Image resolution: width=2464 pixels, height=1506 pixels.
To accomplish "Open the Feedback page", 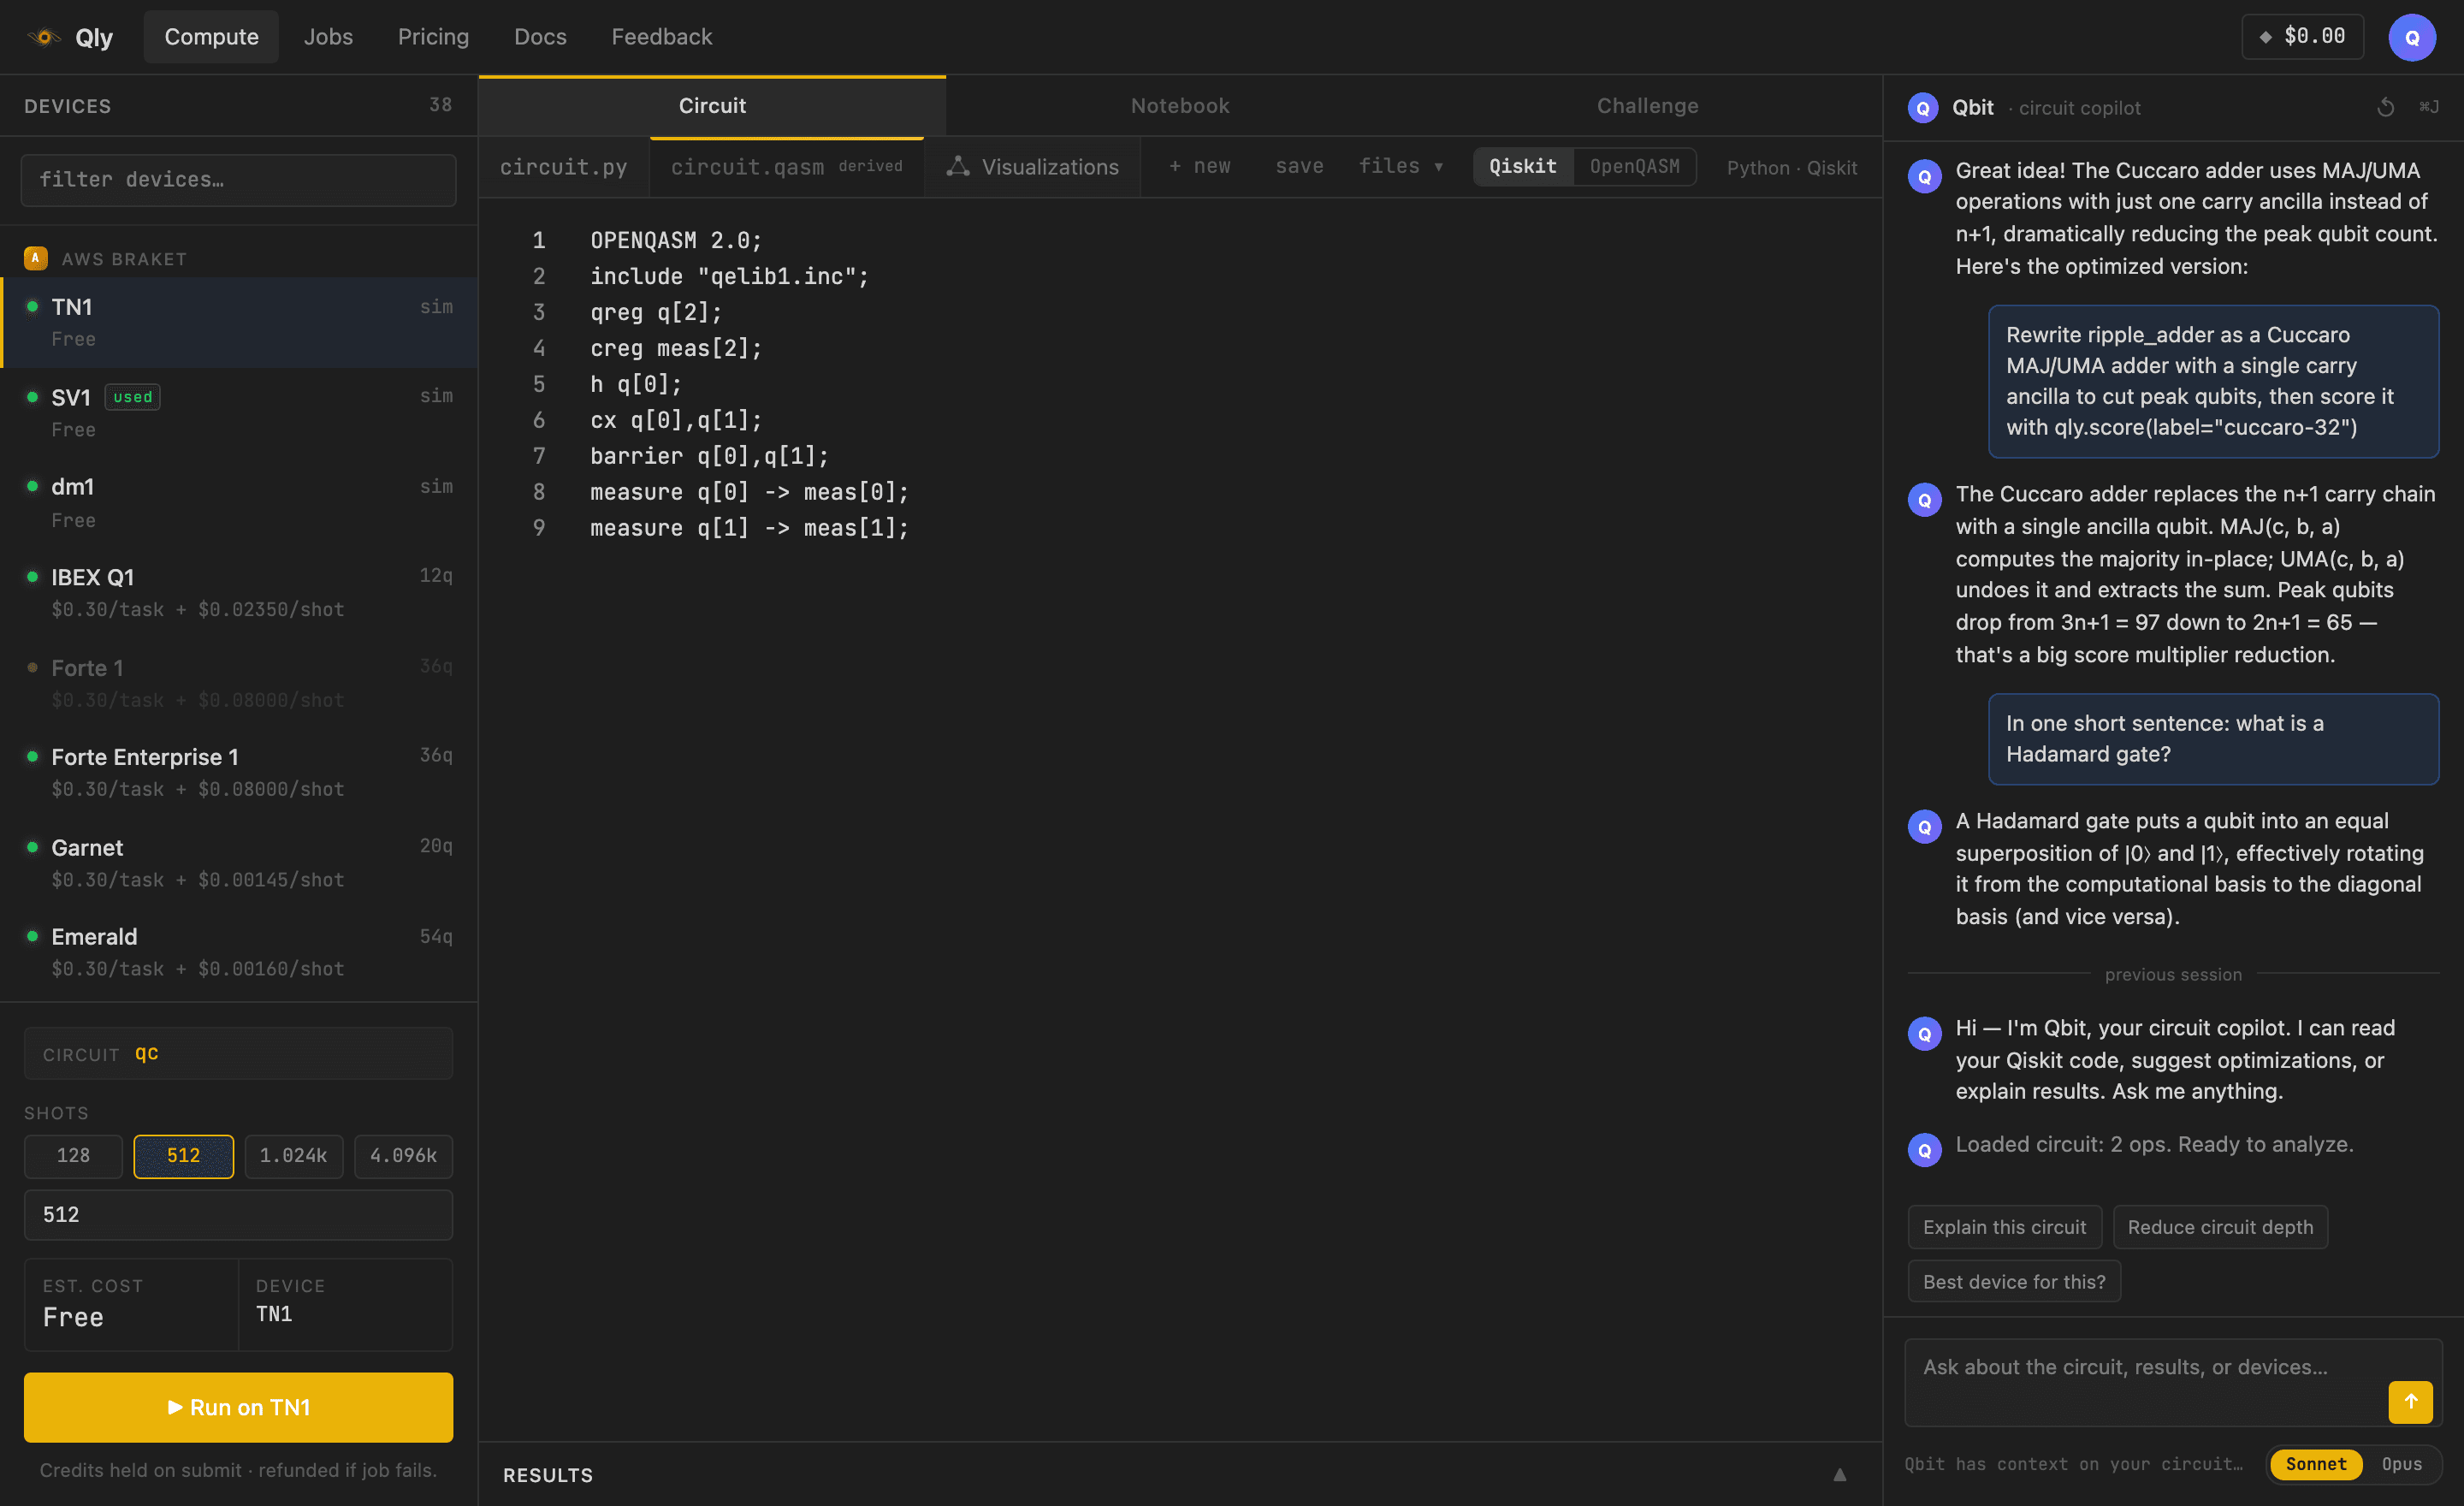I will [661, 37].
